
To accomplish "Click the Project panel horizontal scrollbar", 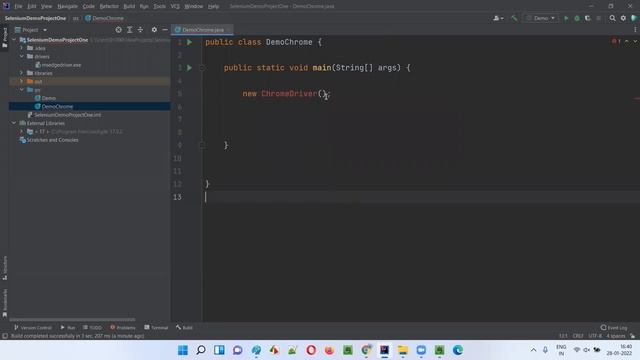I will (72, 320).
